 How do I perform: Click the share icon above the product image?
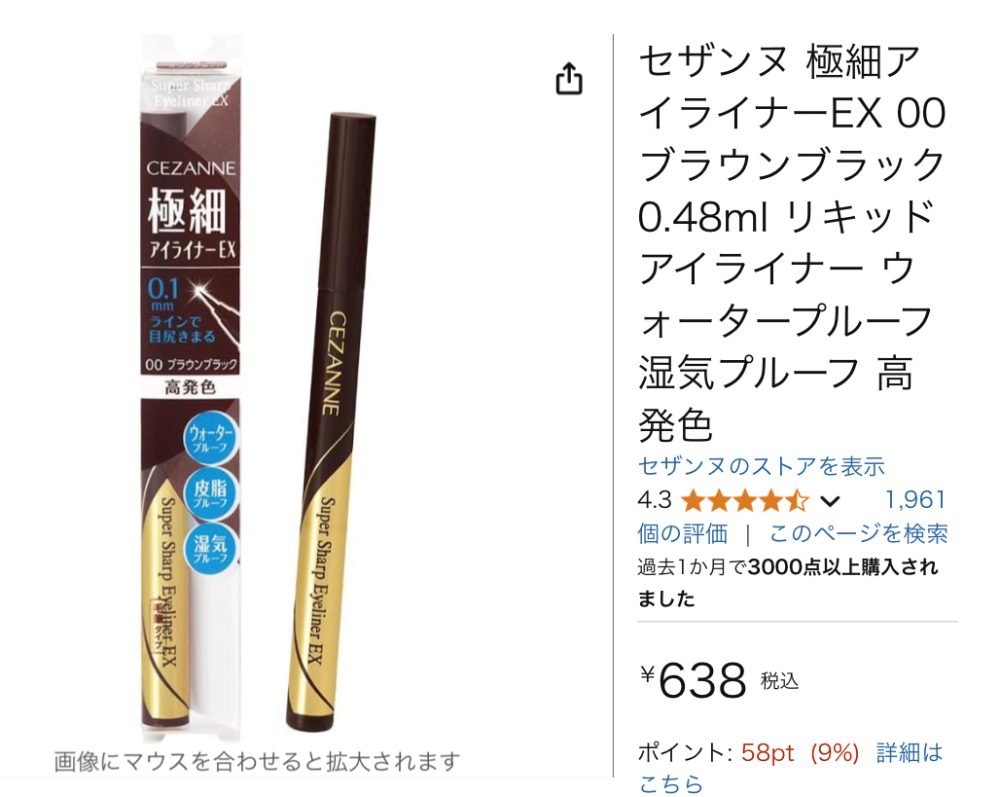[569, 79]
